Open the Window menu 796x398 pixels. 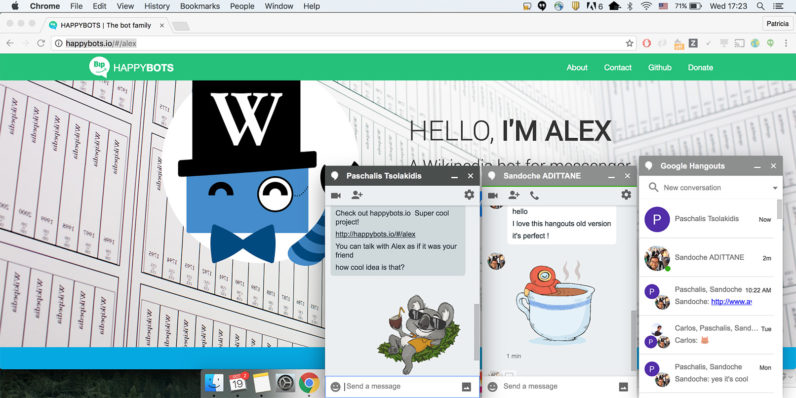(279, 6)
